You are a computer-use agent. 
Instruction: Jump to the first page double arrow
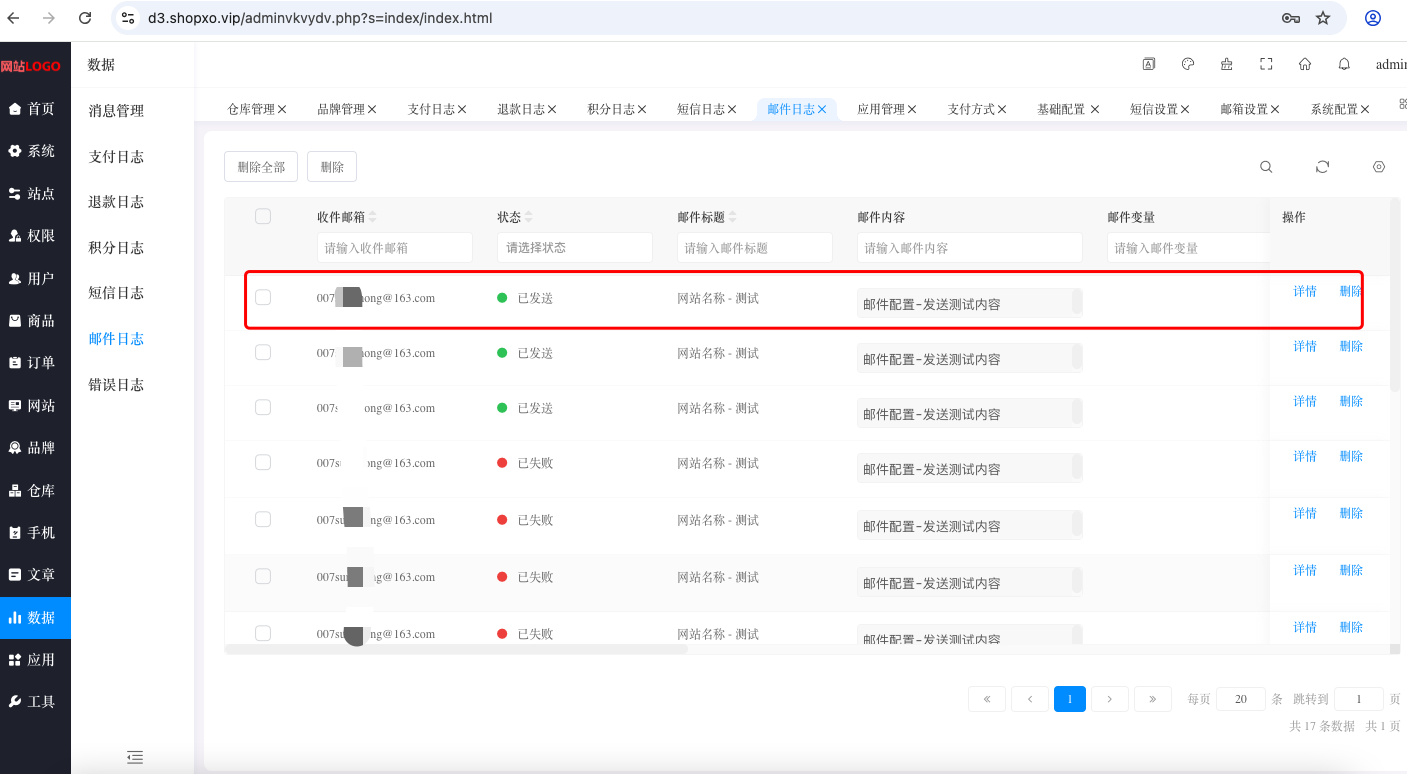[987, 699]
